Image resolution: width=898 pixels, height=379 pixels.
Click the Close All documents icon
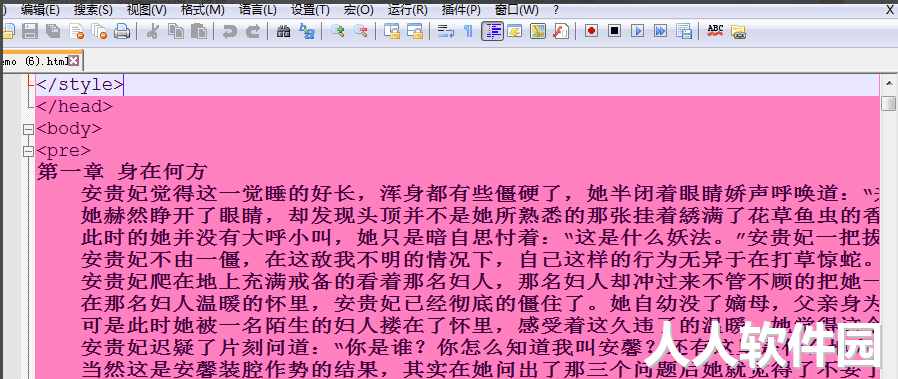pos(99,31)
